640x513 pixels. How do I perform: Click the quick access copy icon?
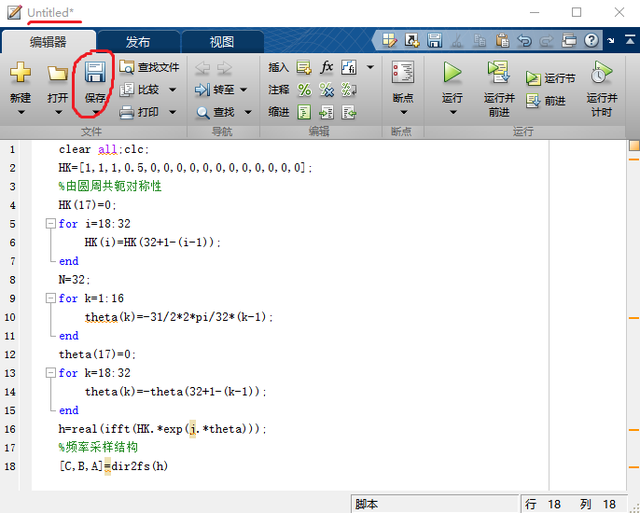[479, 40]
